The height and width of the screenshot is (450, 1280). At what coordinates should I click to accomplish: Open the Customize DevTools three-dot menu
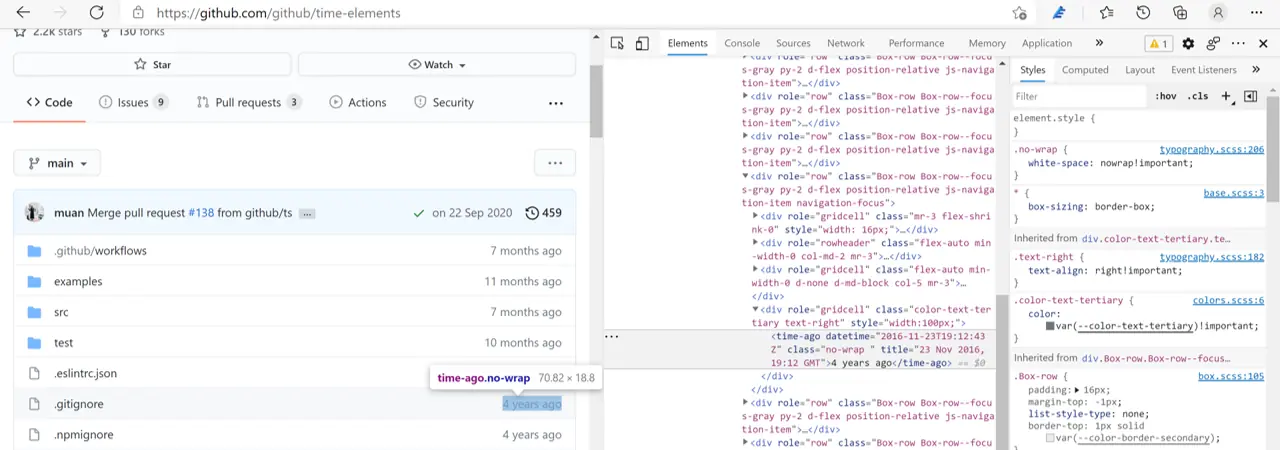click(x=1238, y=43)
